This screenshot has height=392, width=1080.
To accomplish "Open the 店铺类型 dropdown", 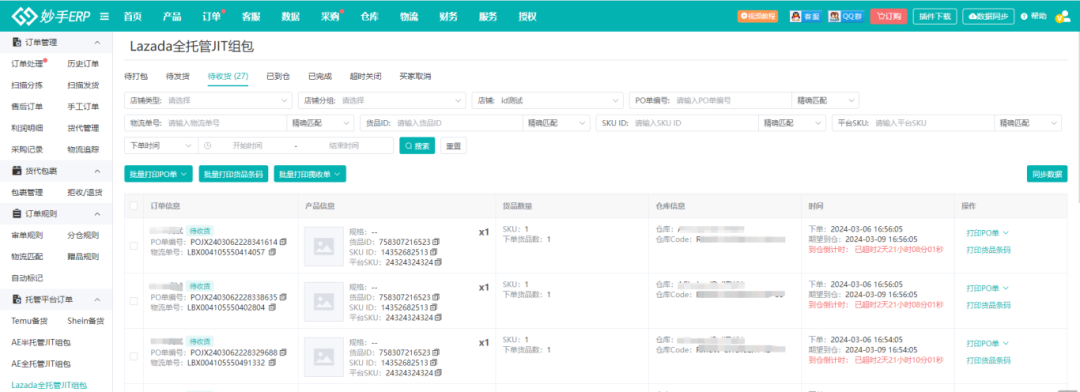I will (208, 101).
